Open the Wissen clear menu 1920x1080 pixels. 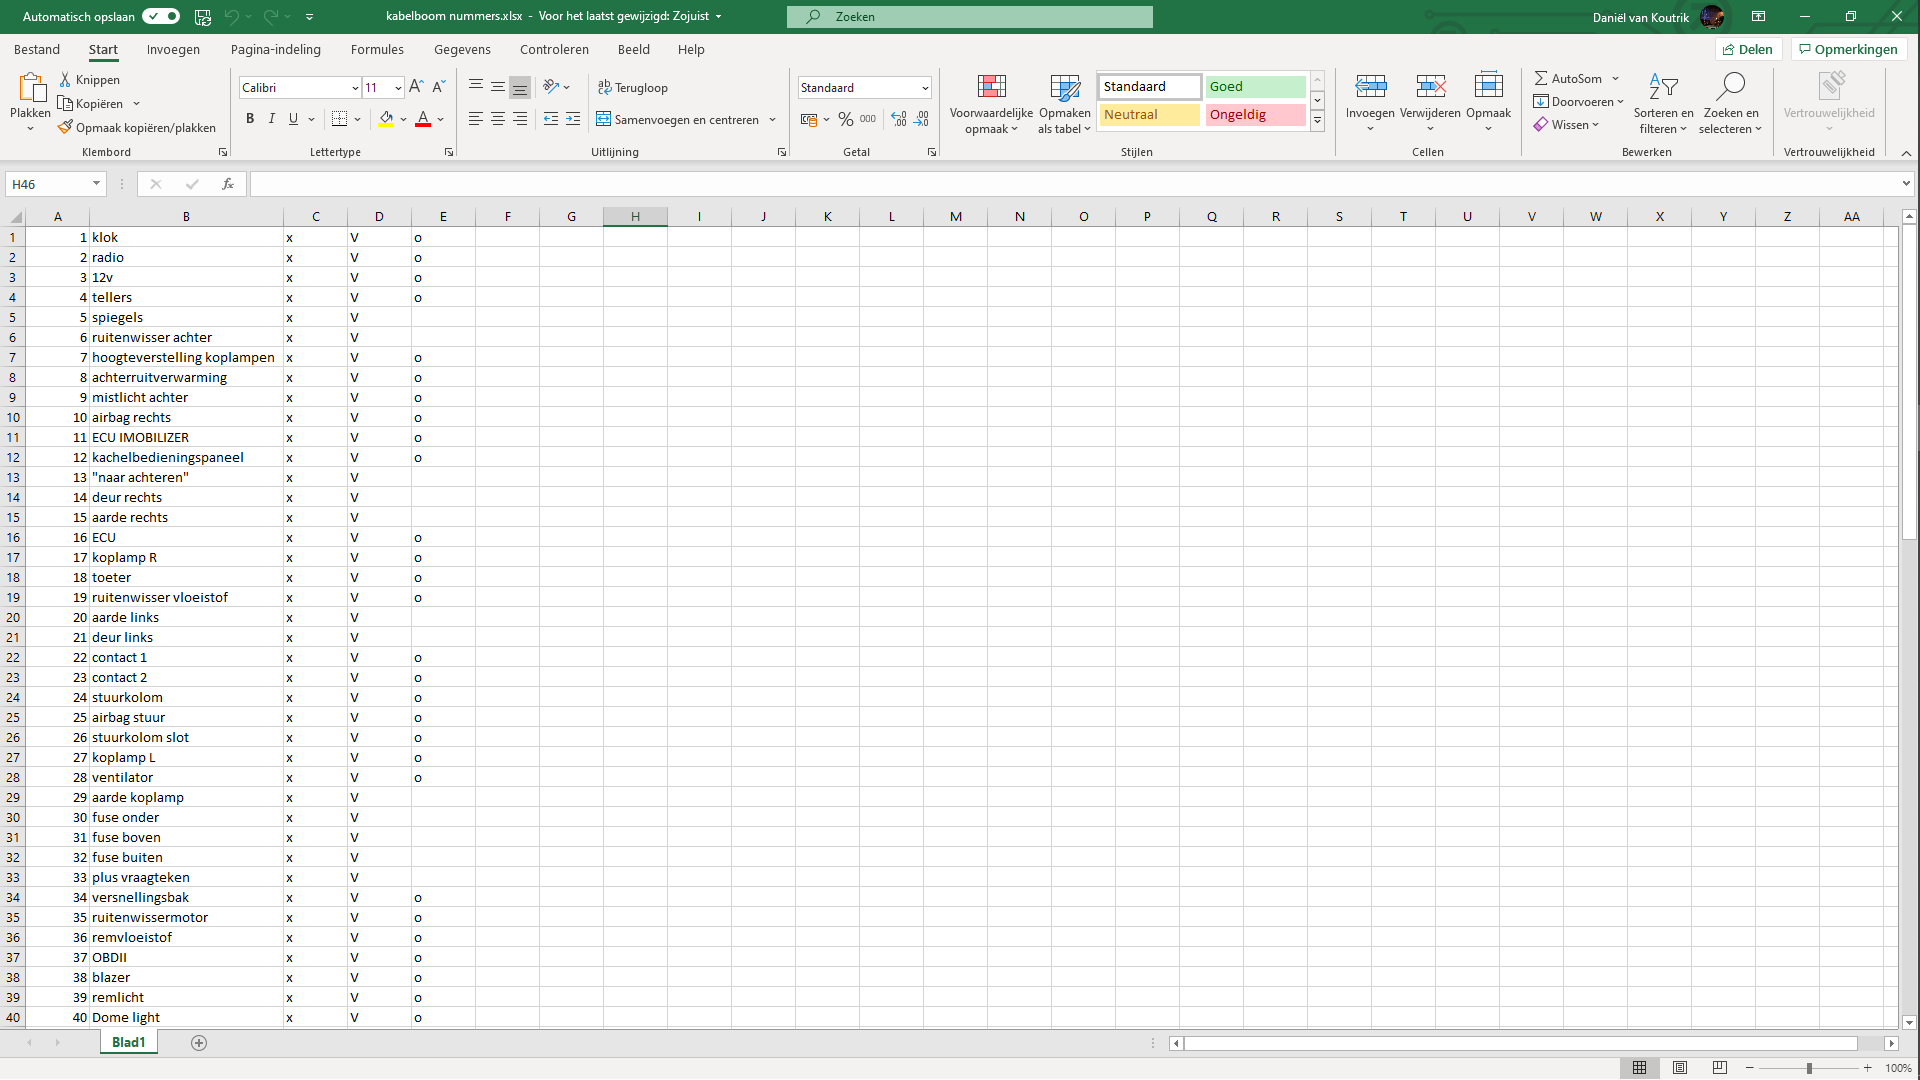coord(1566,124)
